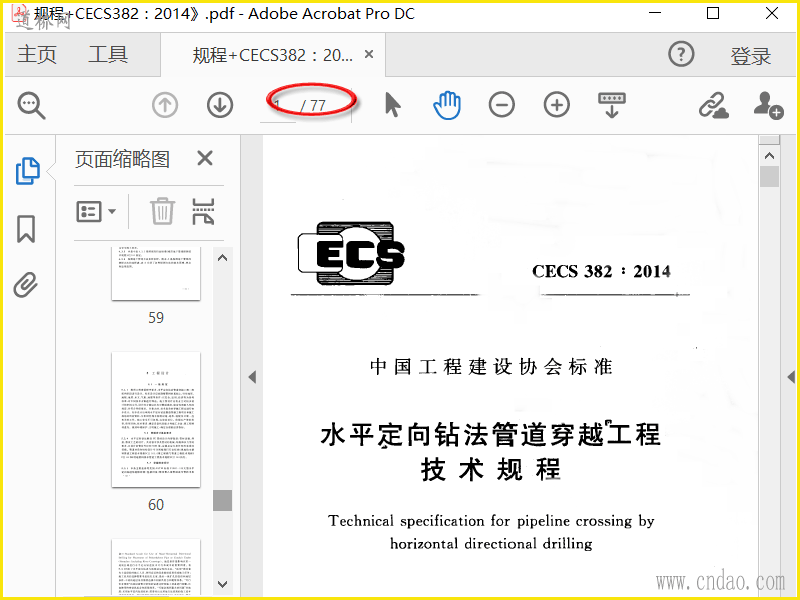This screenshot has width=800, height=600.
Task: Click the 页面缩略图 panel title
Action: point(122,159)
